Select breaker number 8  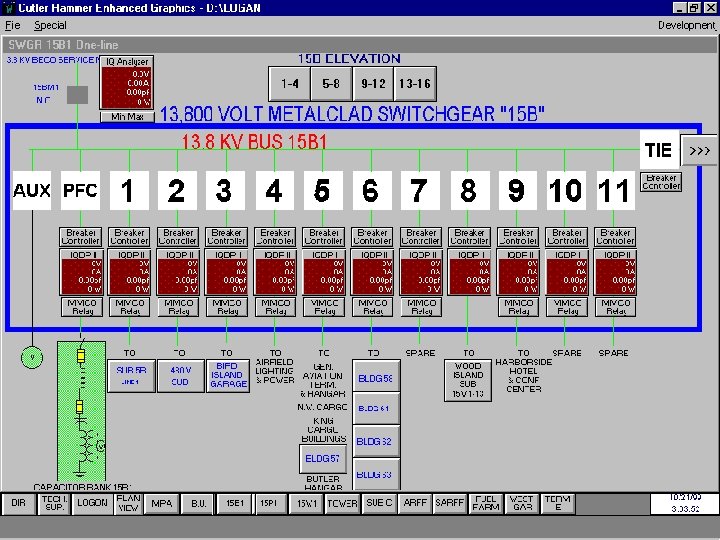(470, 191)
